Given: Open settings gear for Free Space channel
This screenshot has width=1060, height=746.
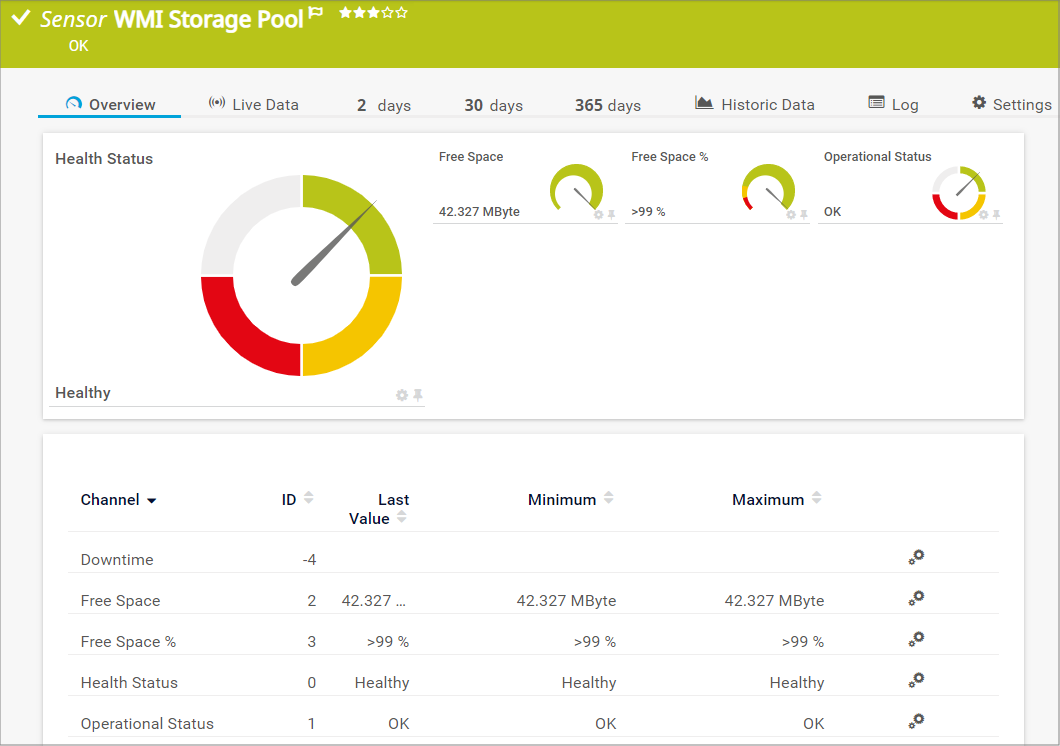Looking at the screenshot, I should 916,599.
